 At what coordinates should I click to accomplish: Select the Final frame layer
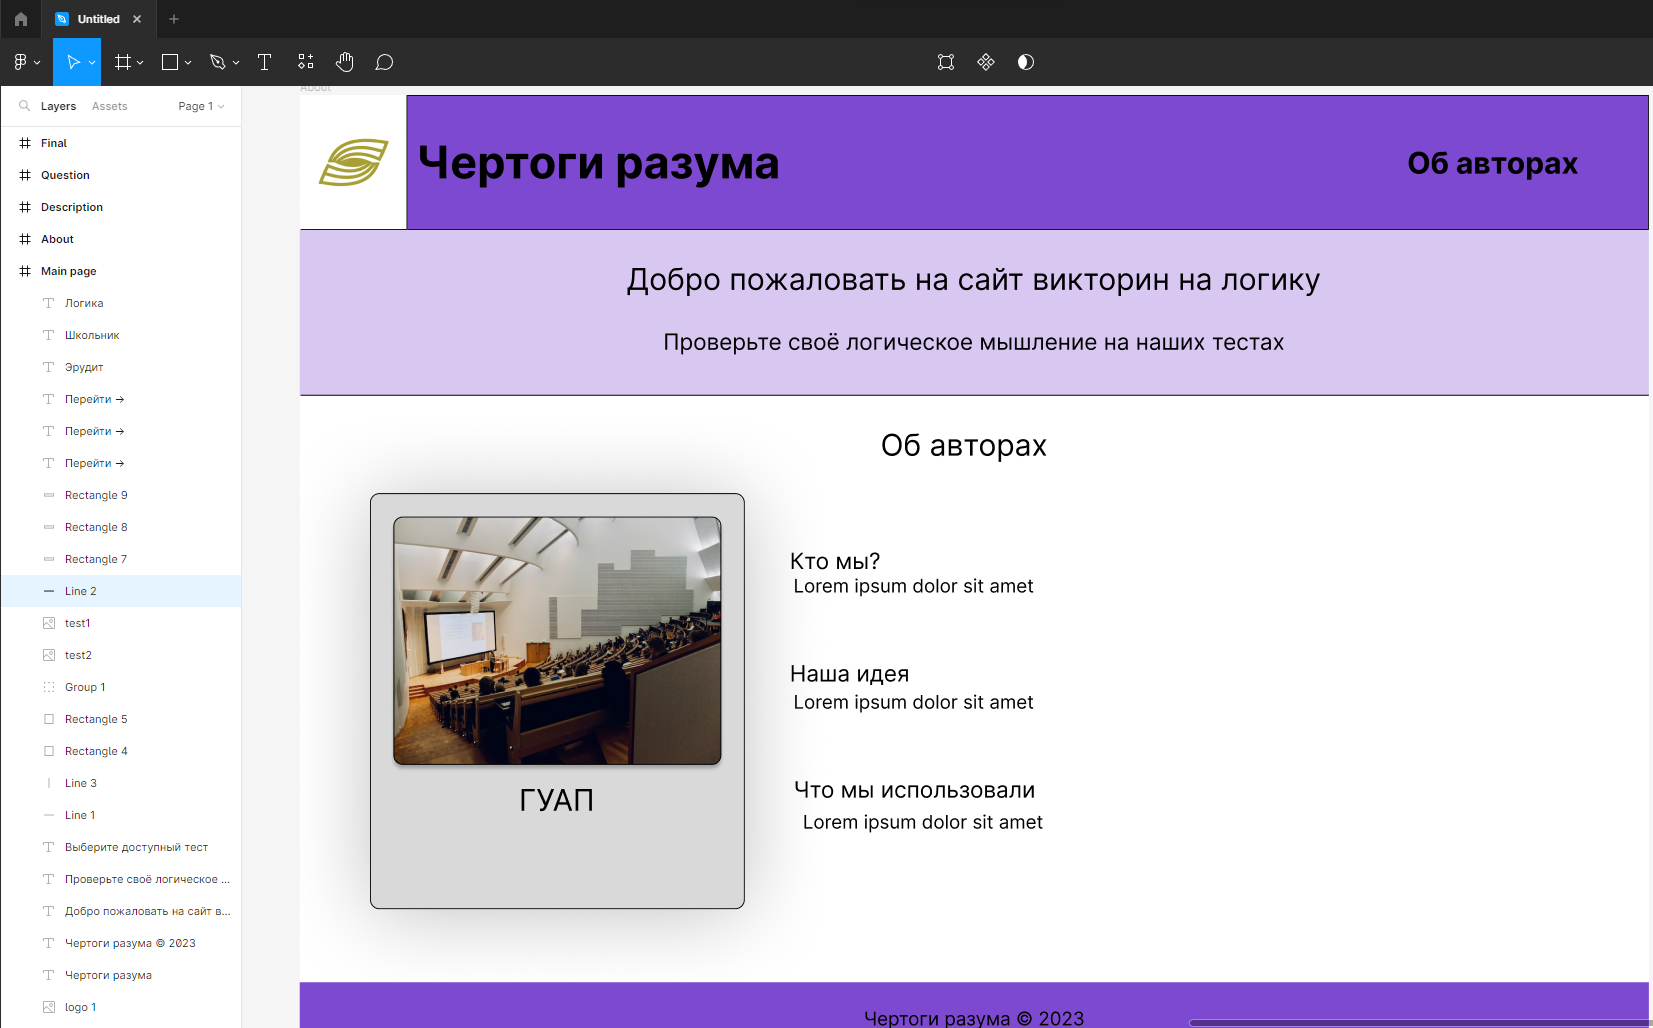point(121,143)
